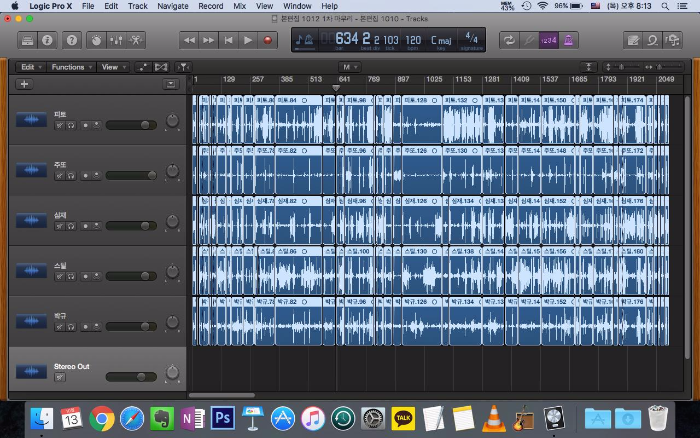The width and height of the screenshot is (700, 438).
Task: Open the M dropdown above the ruler
Action: coord(350,67)
